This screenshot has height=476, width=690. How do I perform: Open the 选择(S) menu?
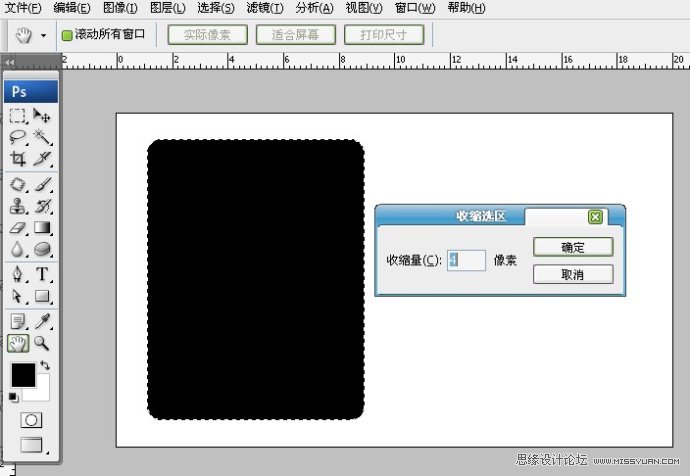(x=216, y=8)
